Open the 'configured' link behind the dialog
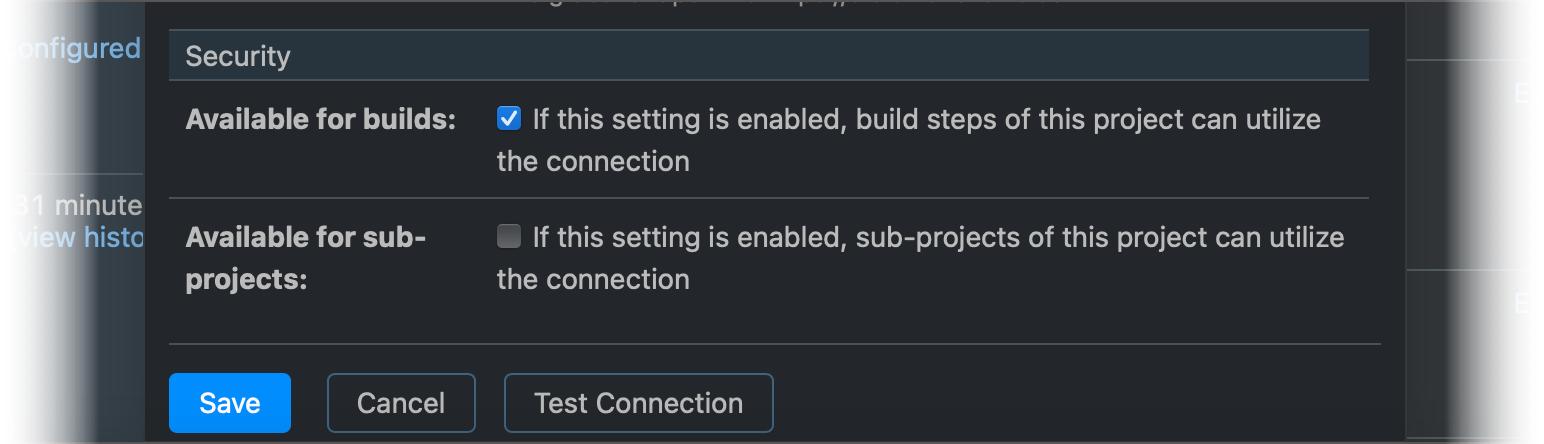The width and height of the screenshot is (1544, 444). pyautogui.click(x=73, y=48)
